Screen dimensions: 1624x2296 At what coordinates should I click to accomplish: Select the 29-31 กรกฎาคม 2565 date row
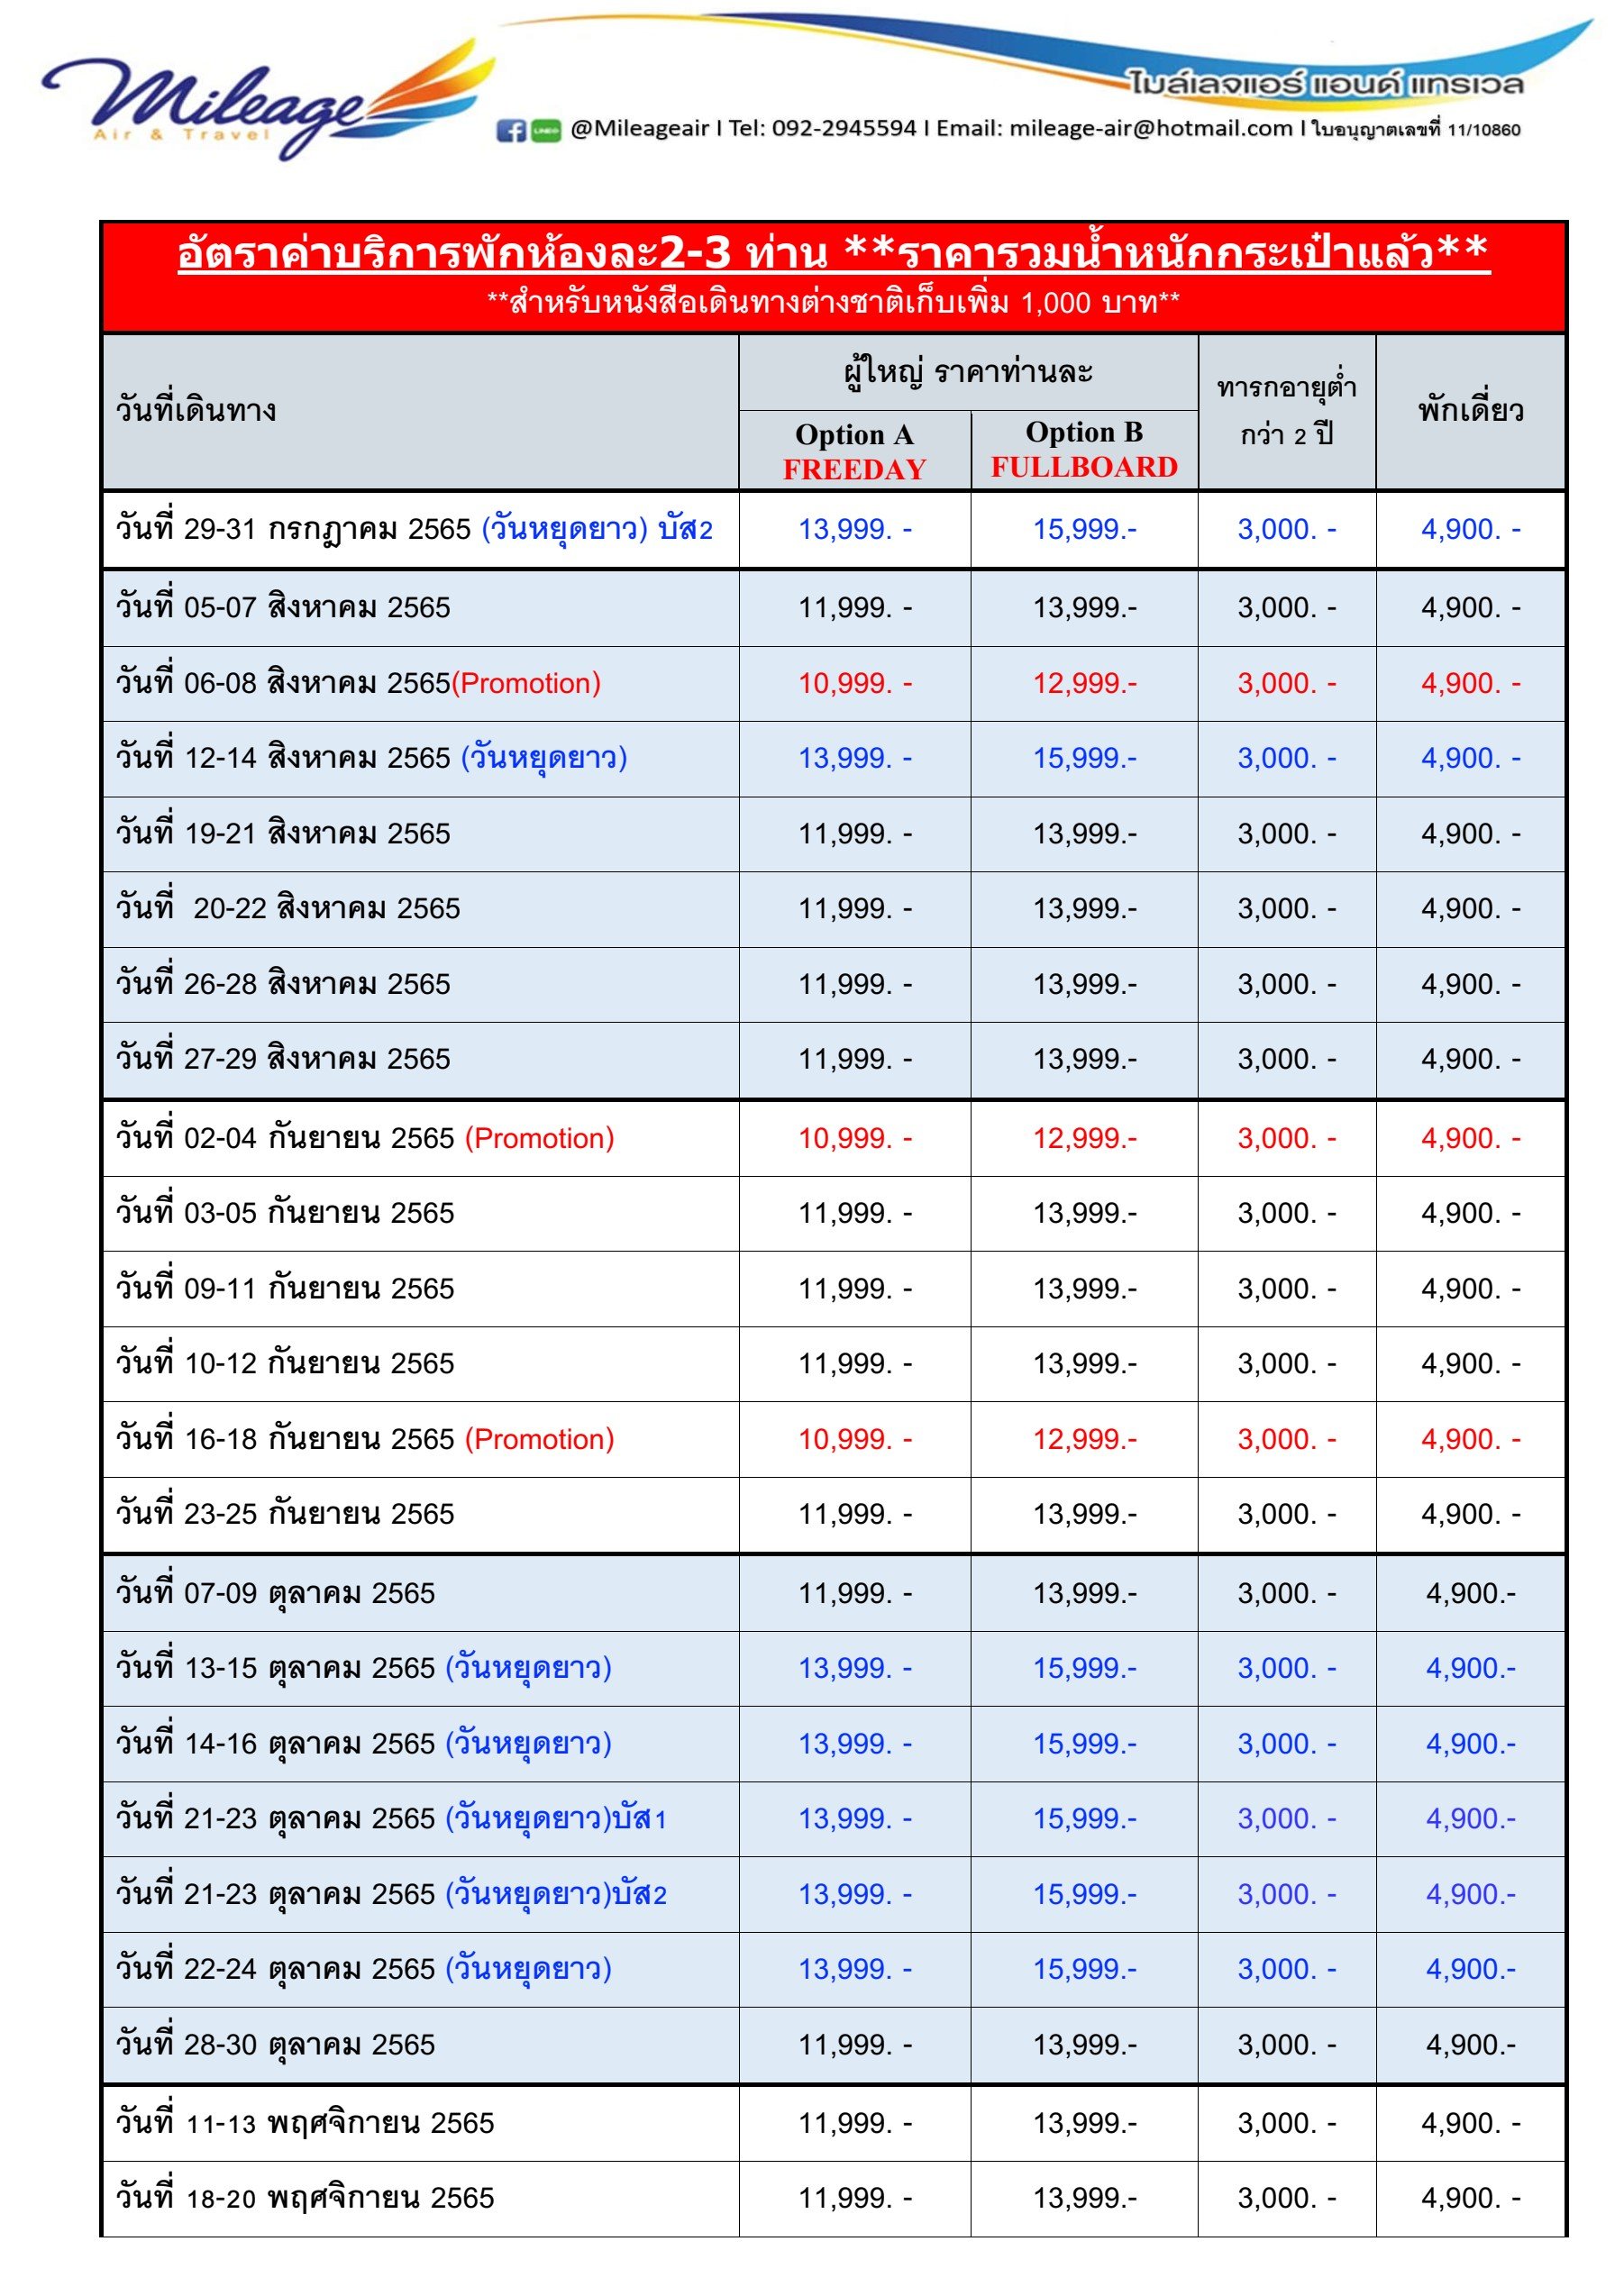833,529
